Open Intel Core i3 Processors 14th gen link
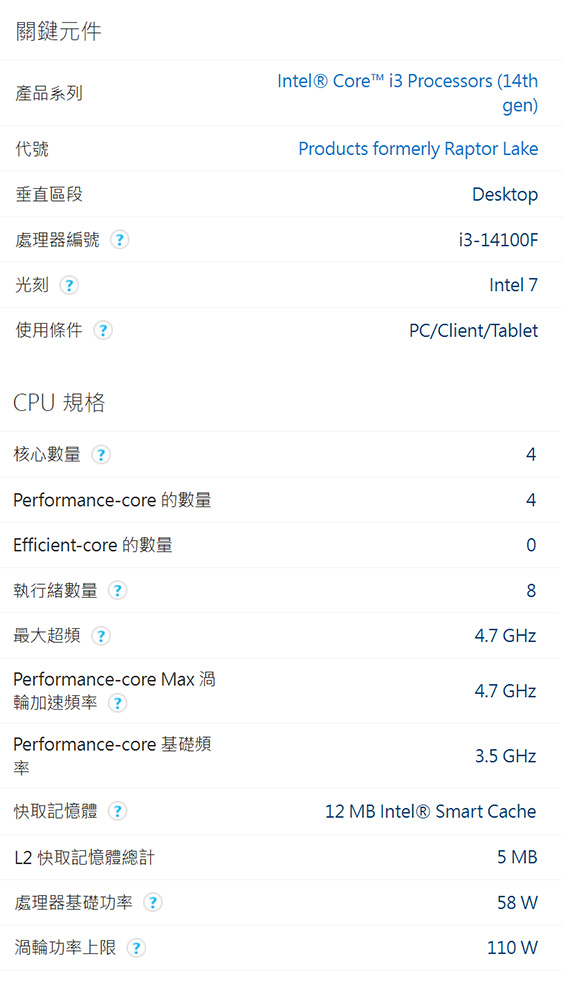This screenshot has width=570, height=992. (407, 93)
